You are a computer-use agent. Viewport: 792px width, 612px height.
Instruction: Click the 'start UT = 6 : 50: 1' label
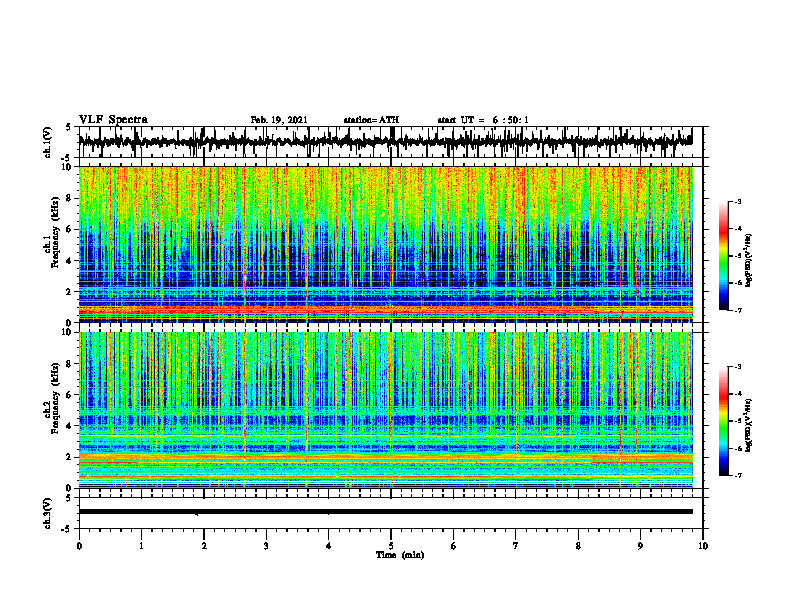(483, 120)
